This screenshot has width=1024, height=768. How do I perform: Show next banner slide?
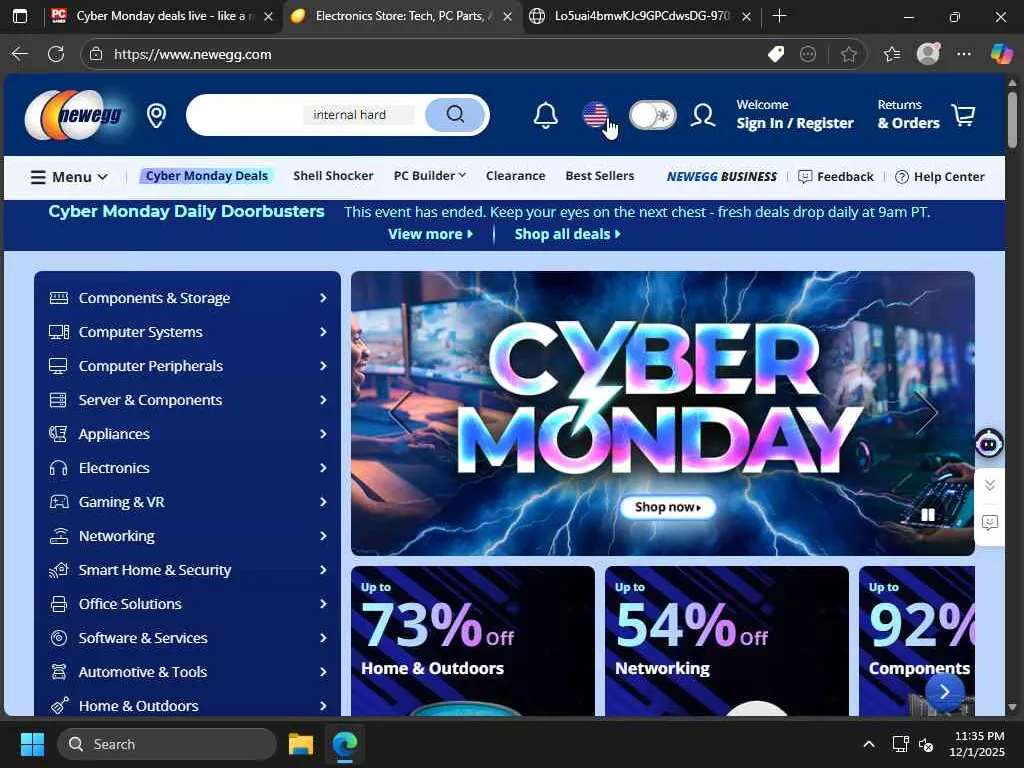(x=926, y=413)
